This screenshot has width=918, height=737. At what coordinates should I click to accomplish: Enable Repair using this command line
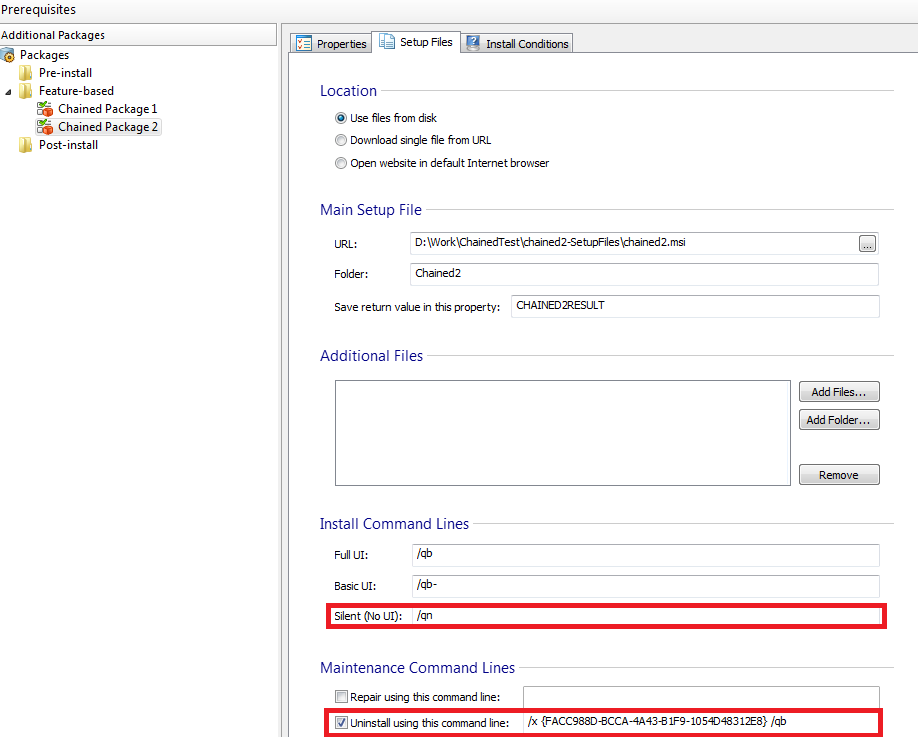point(341,697)
